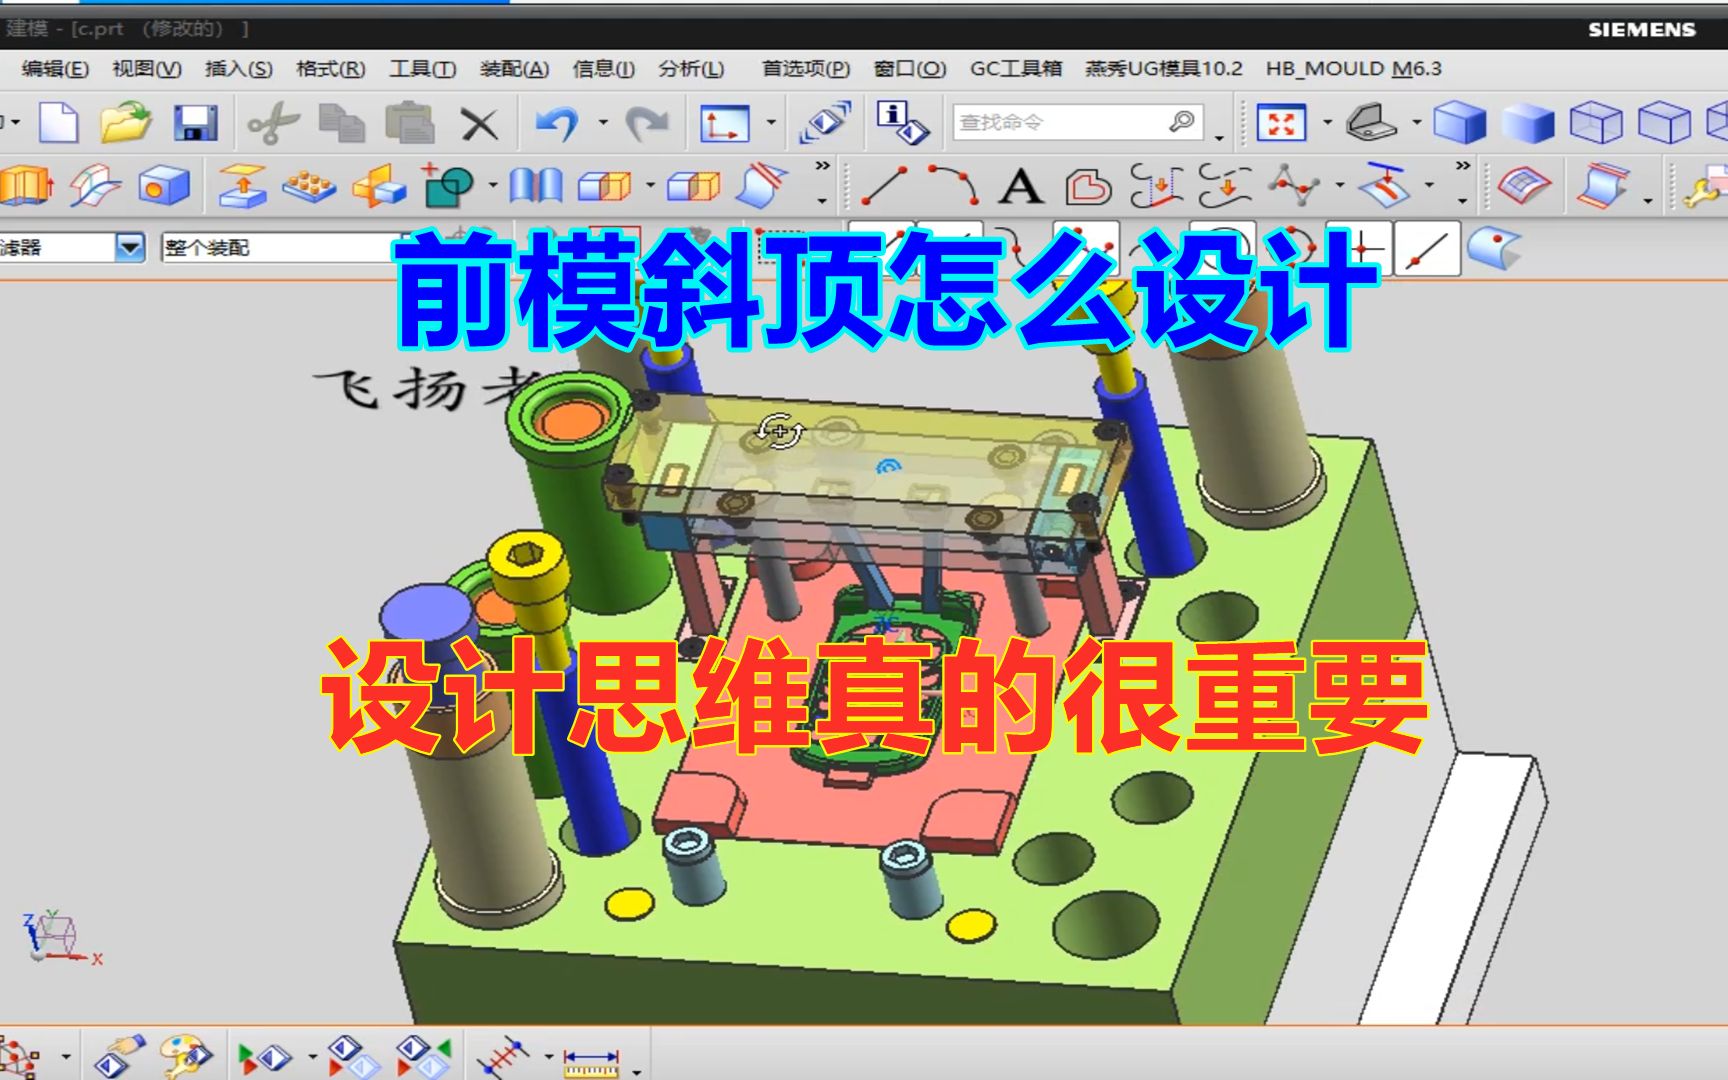Expand the undo history dropdown arrow
The image size is (1728, 1080).
(x=603, y=124)
